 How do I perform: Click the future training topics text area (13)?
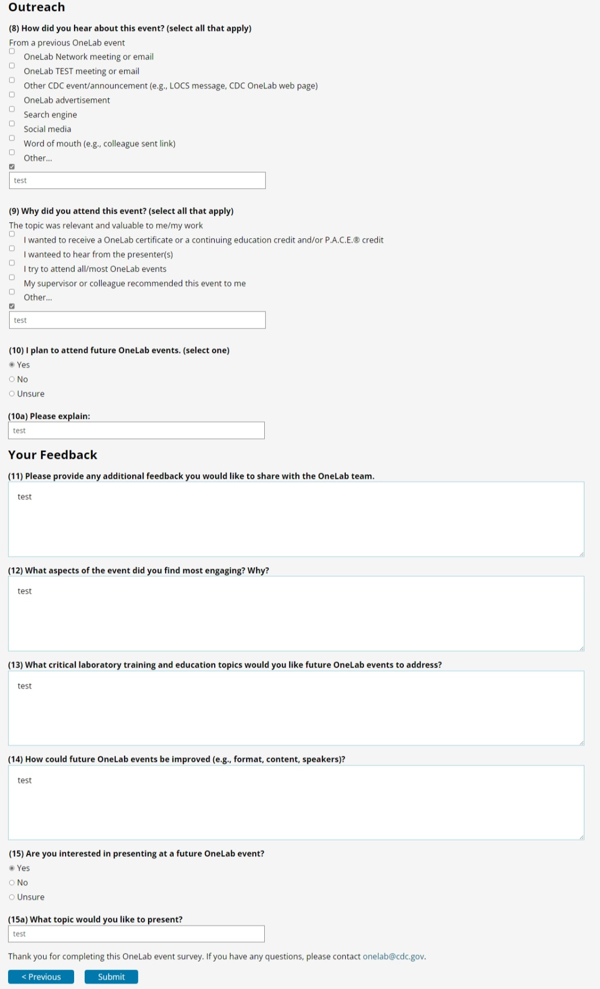(295, 707)
